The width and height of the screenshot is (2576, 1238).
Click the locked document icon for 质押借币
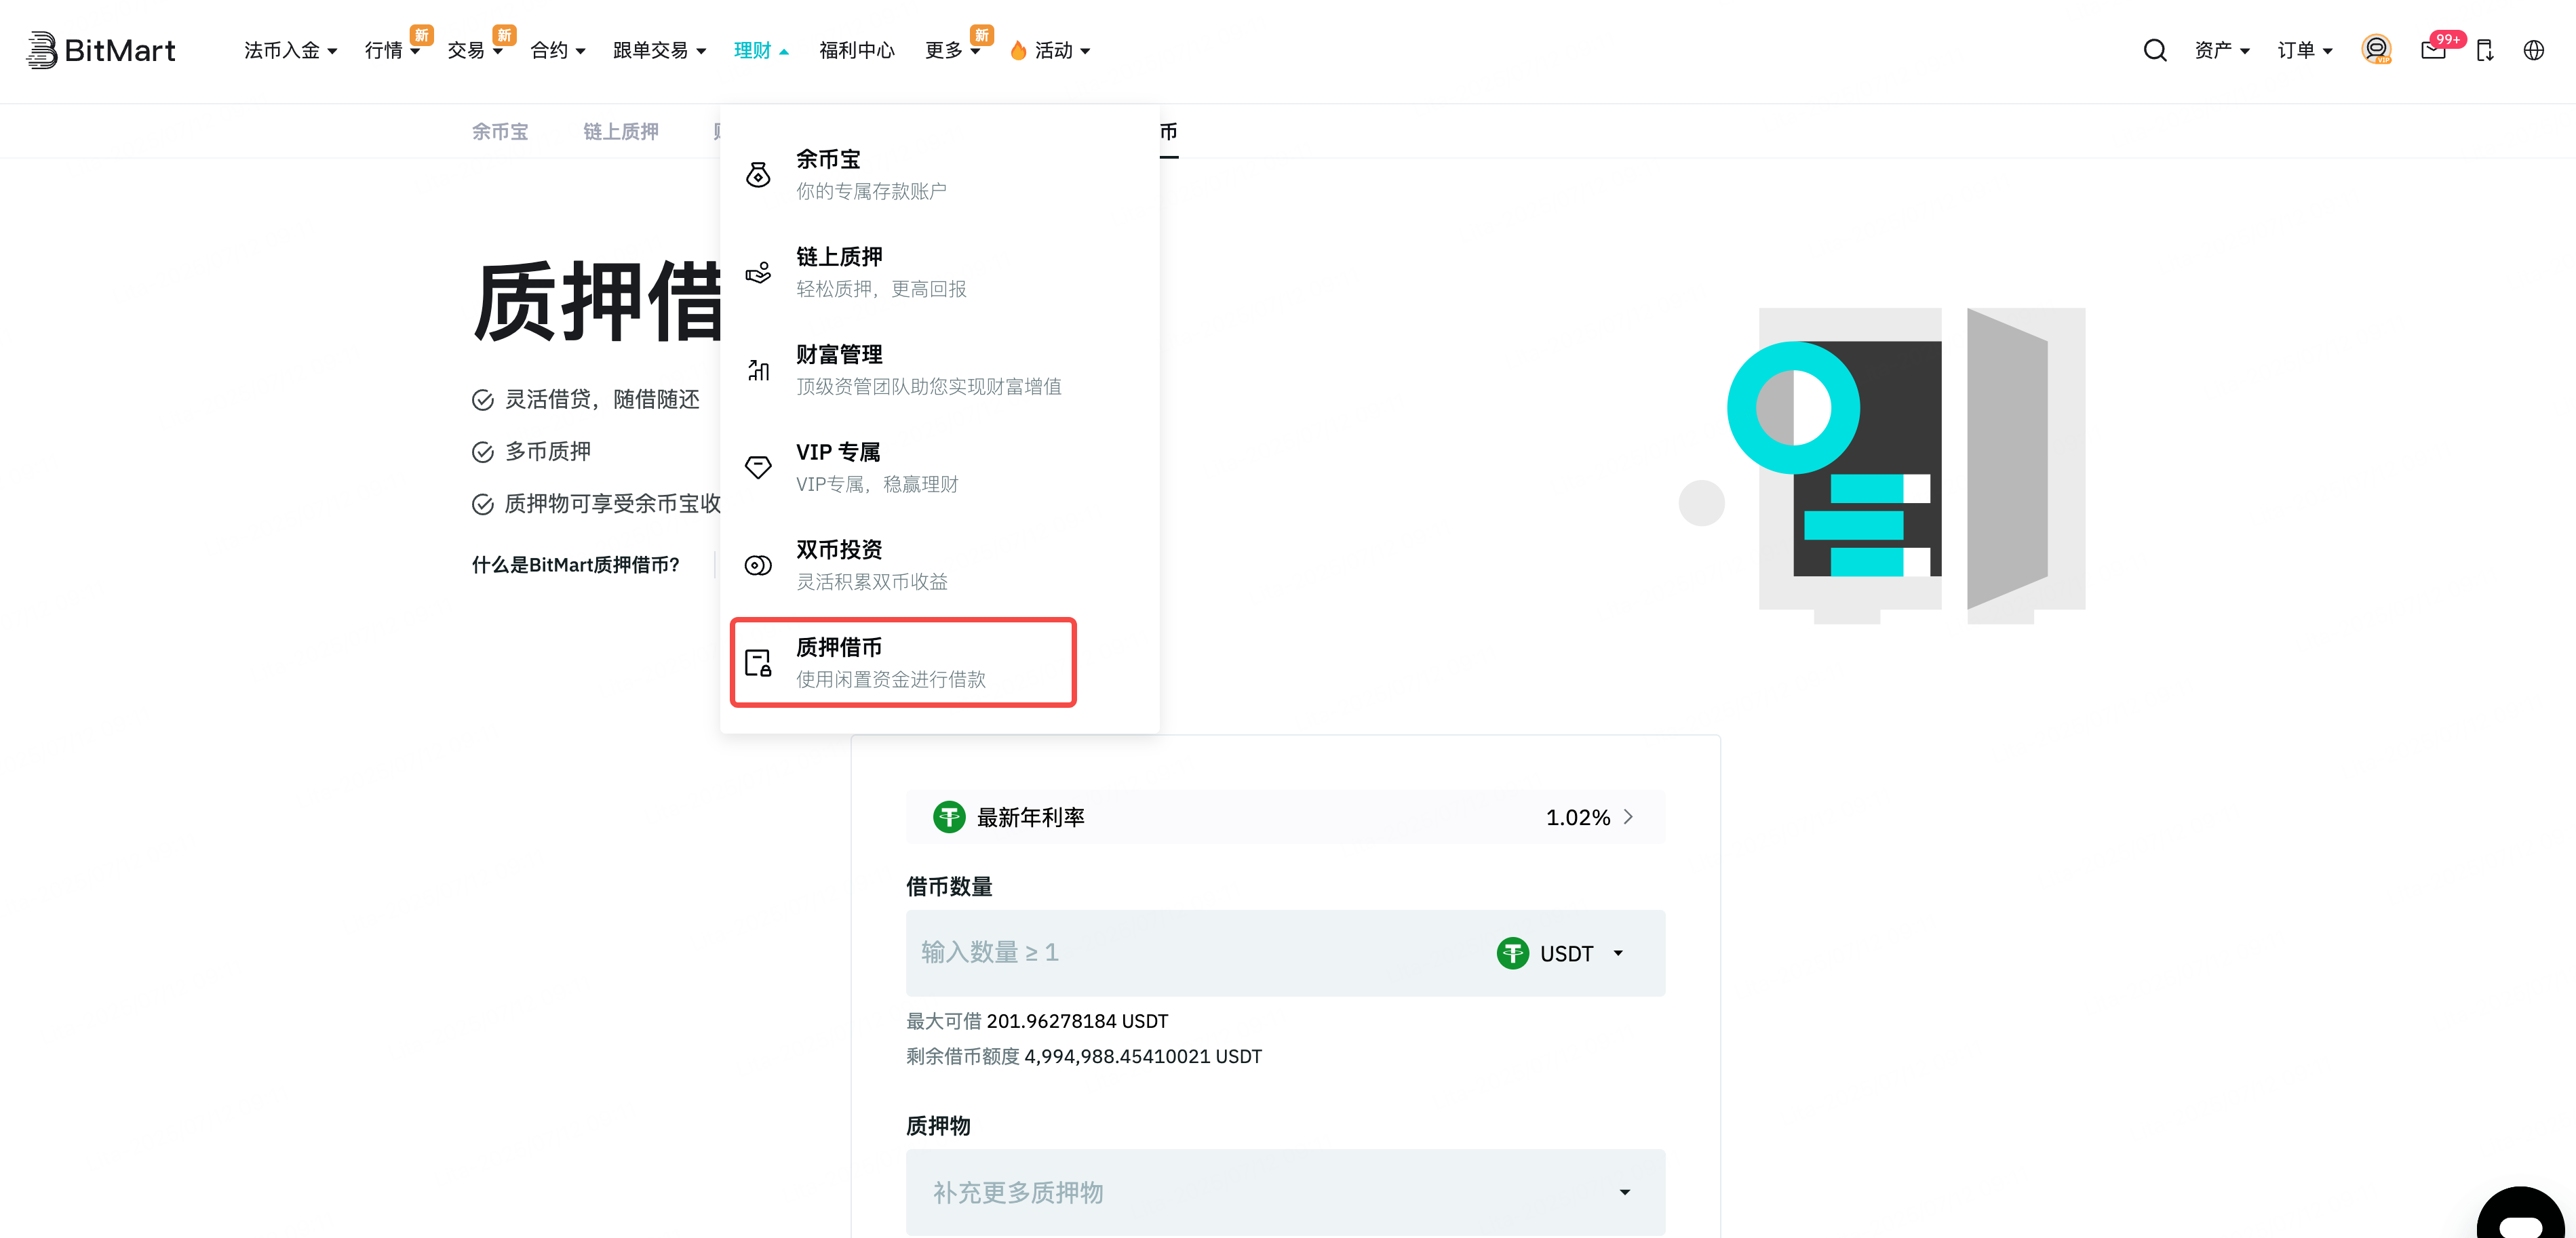[x=758, y=662]
